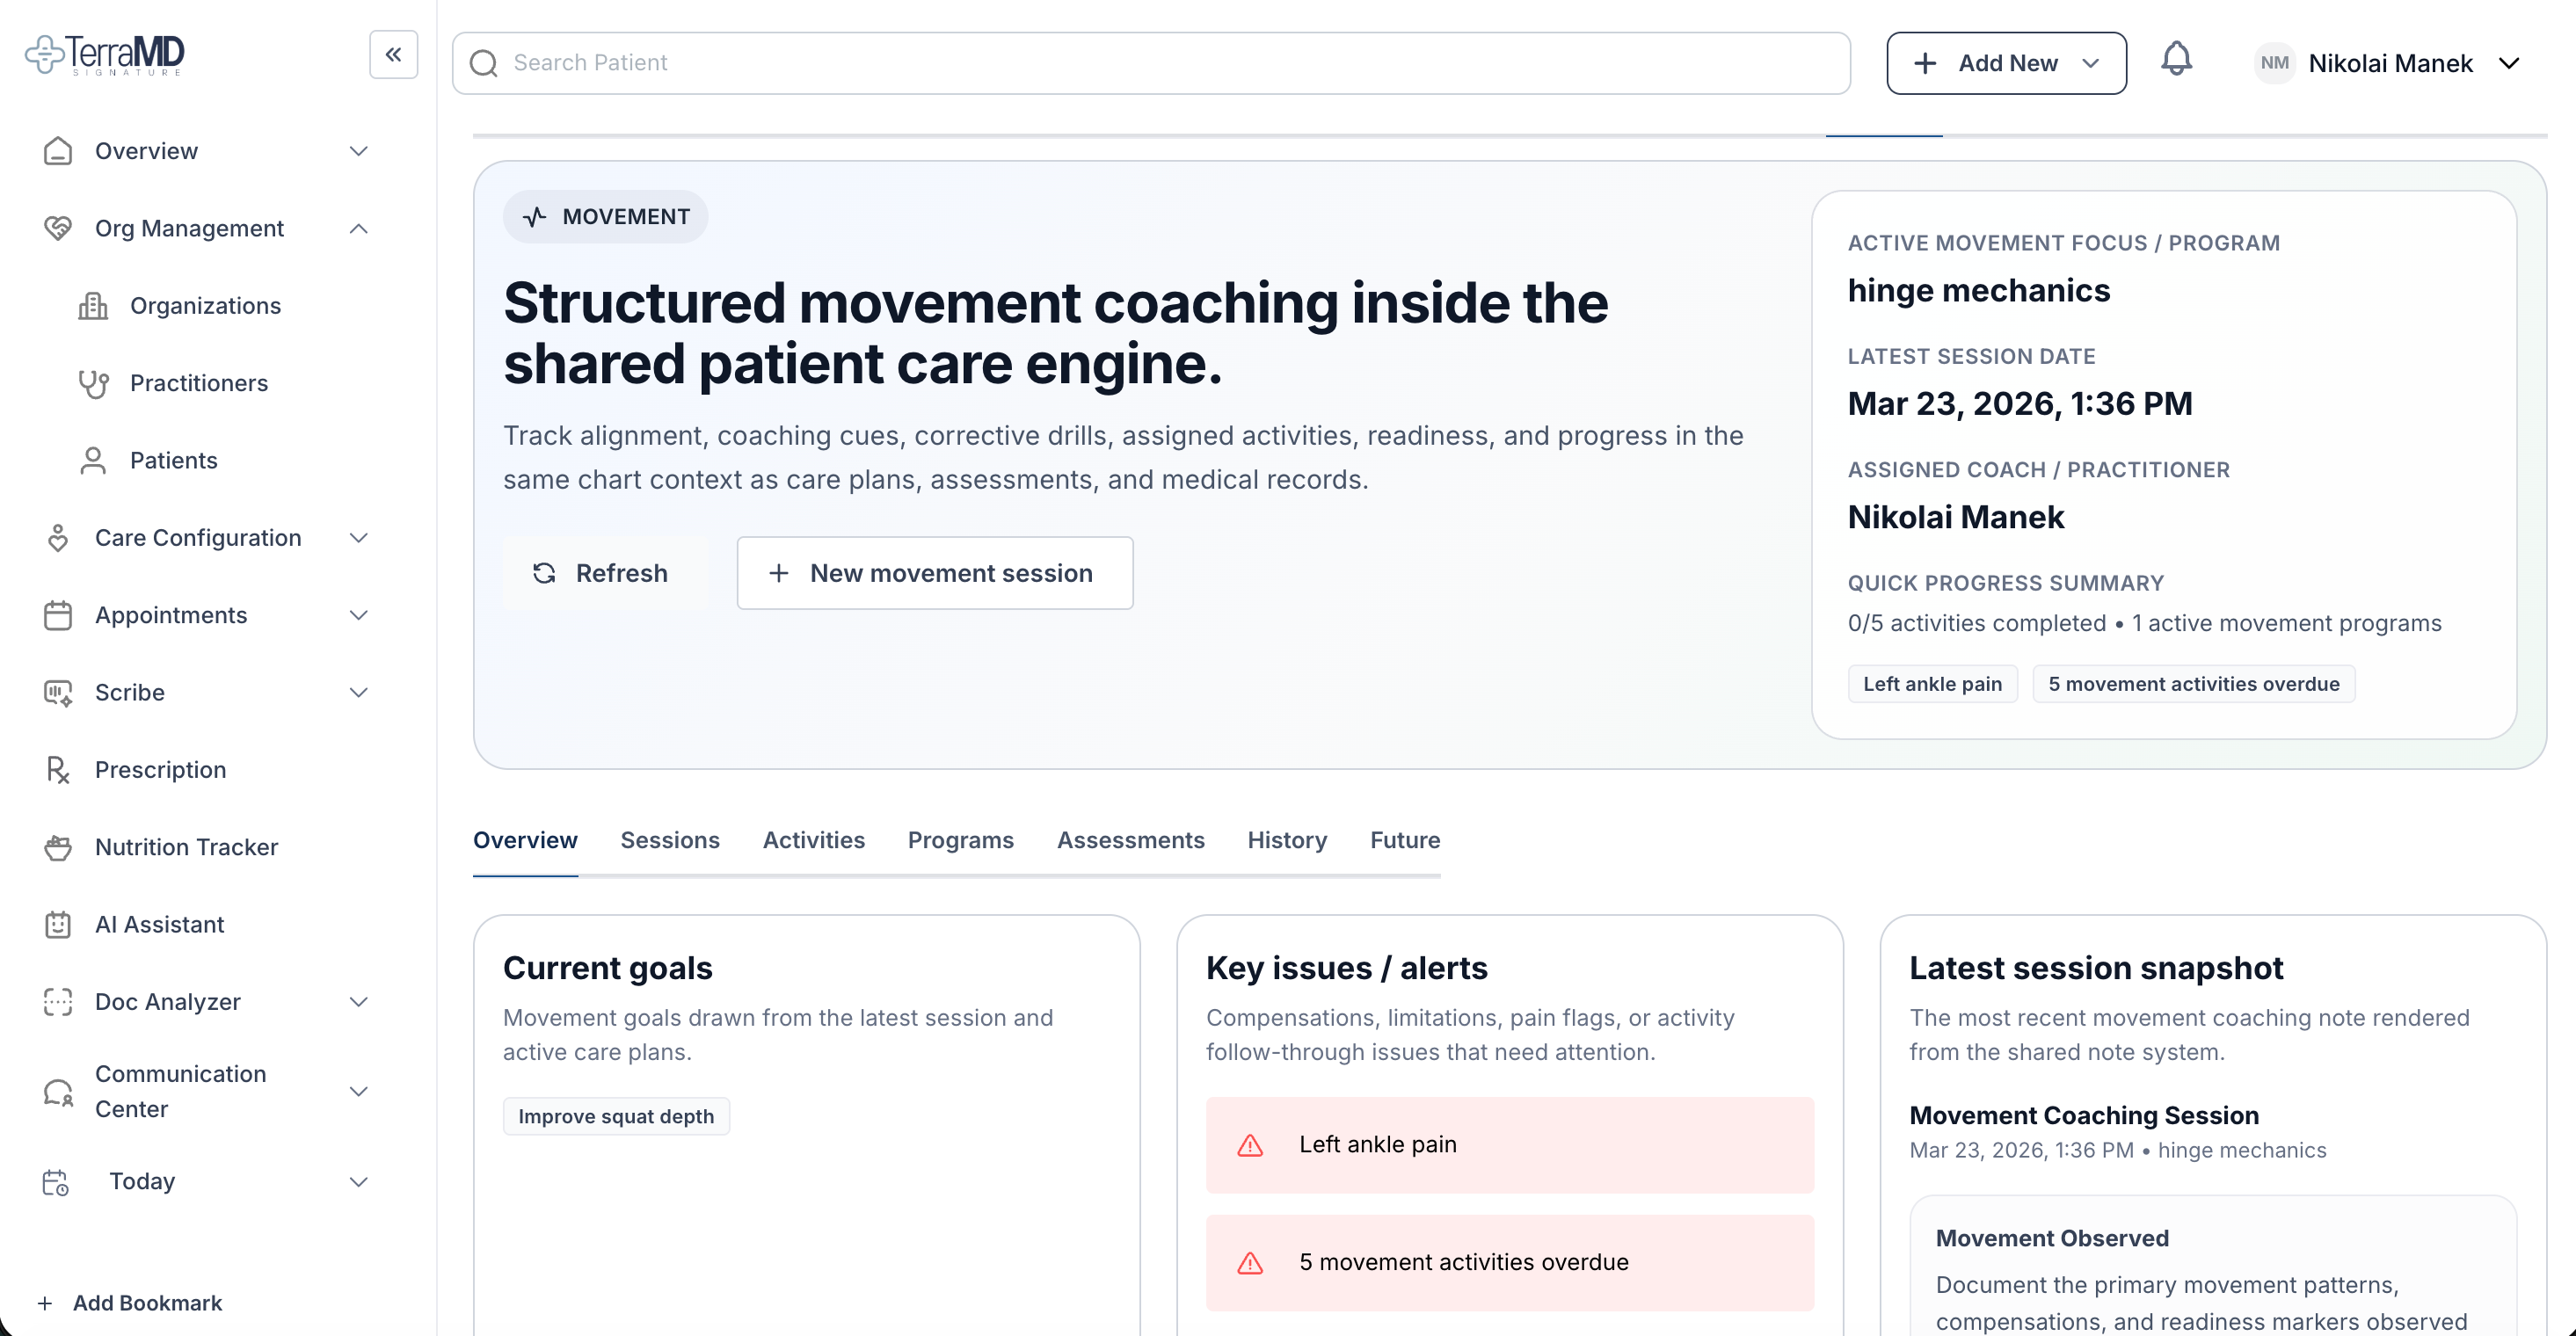The height and width of the screenshot is (1336, 2576).
Task: Collapse the sidebar with the double-chevron button
Action: coord(393,55)
